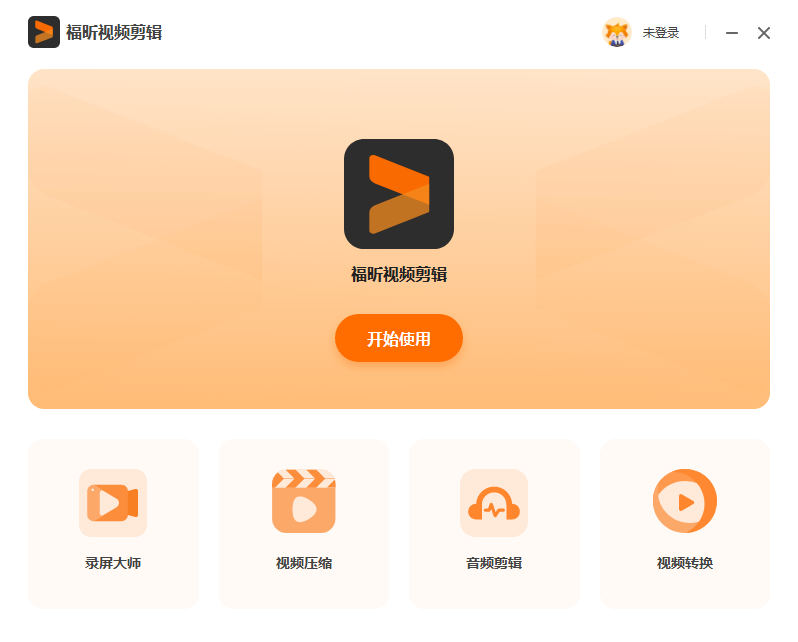
Task: Open the 视频转换 round play icon
Action: tap(685, 501)
